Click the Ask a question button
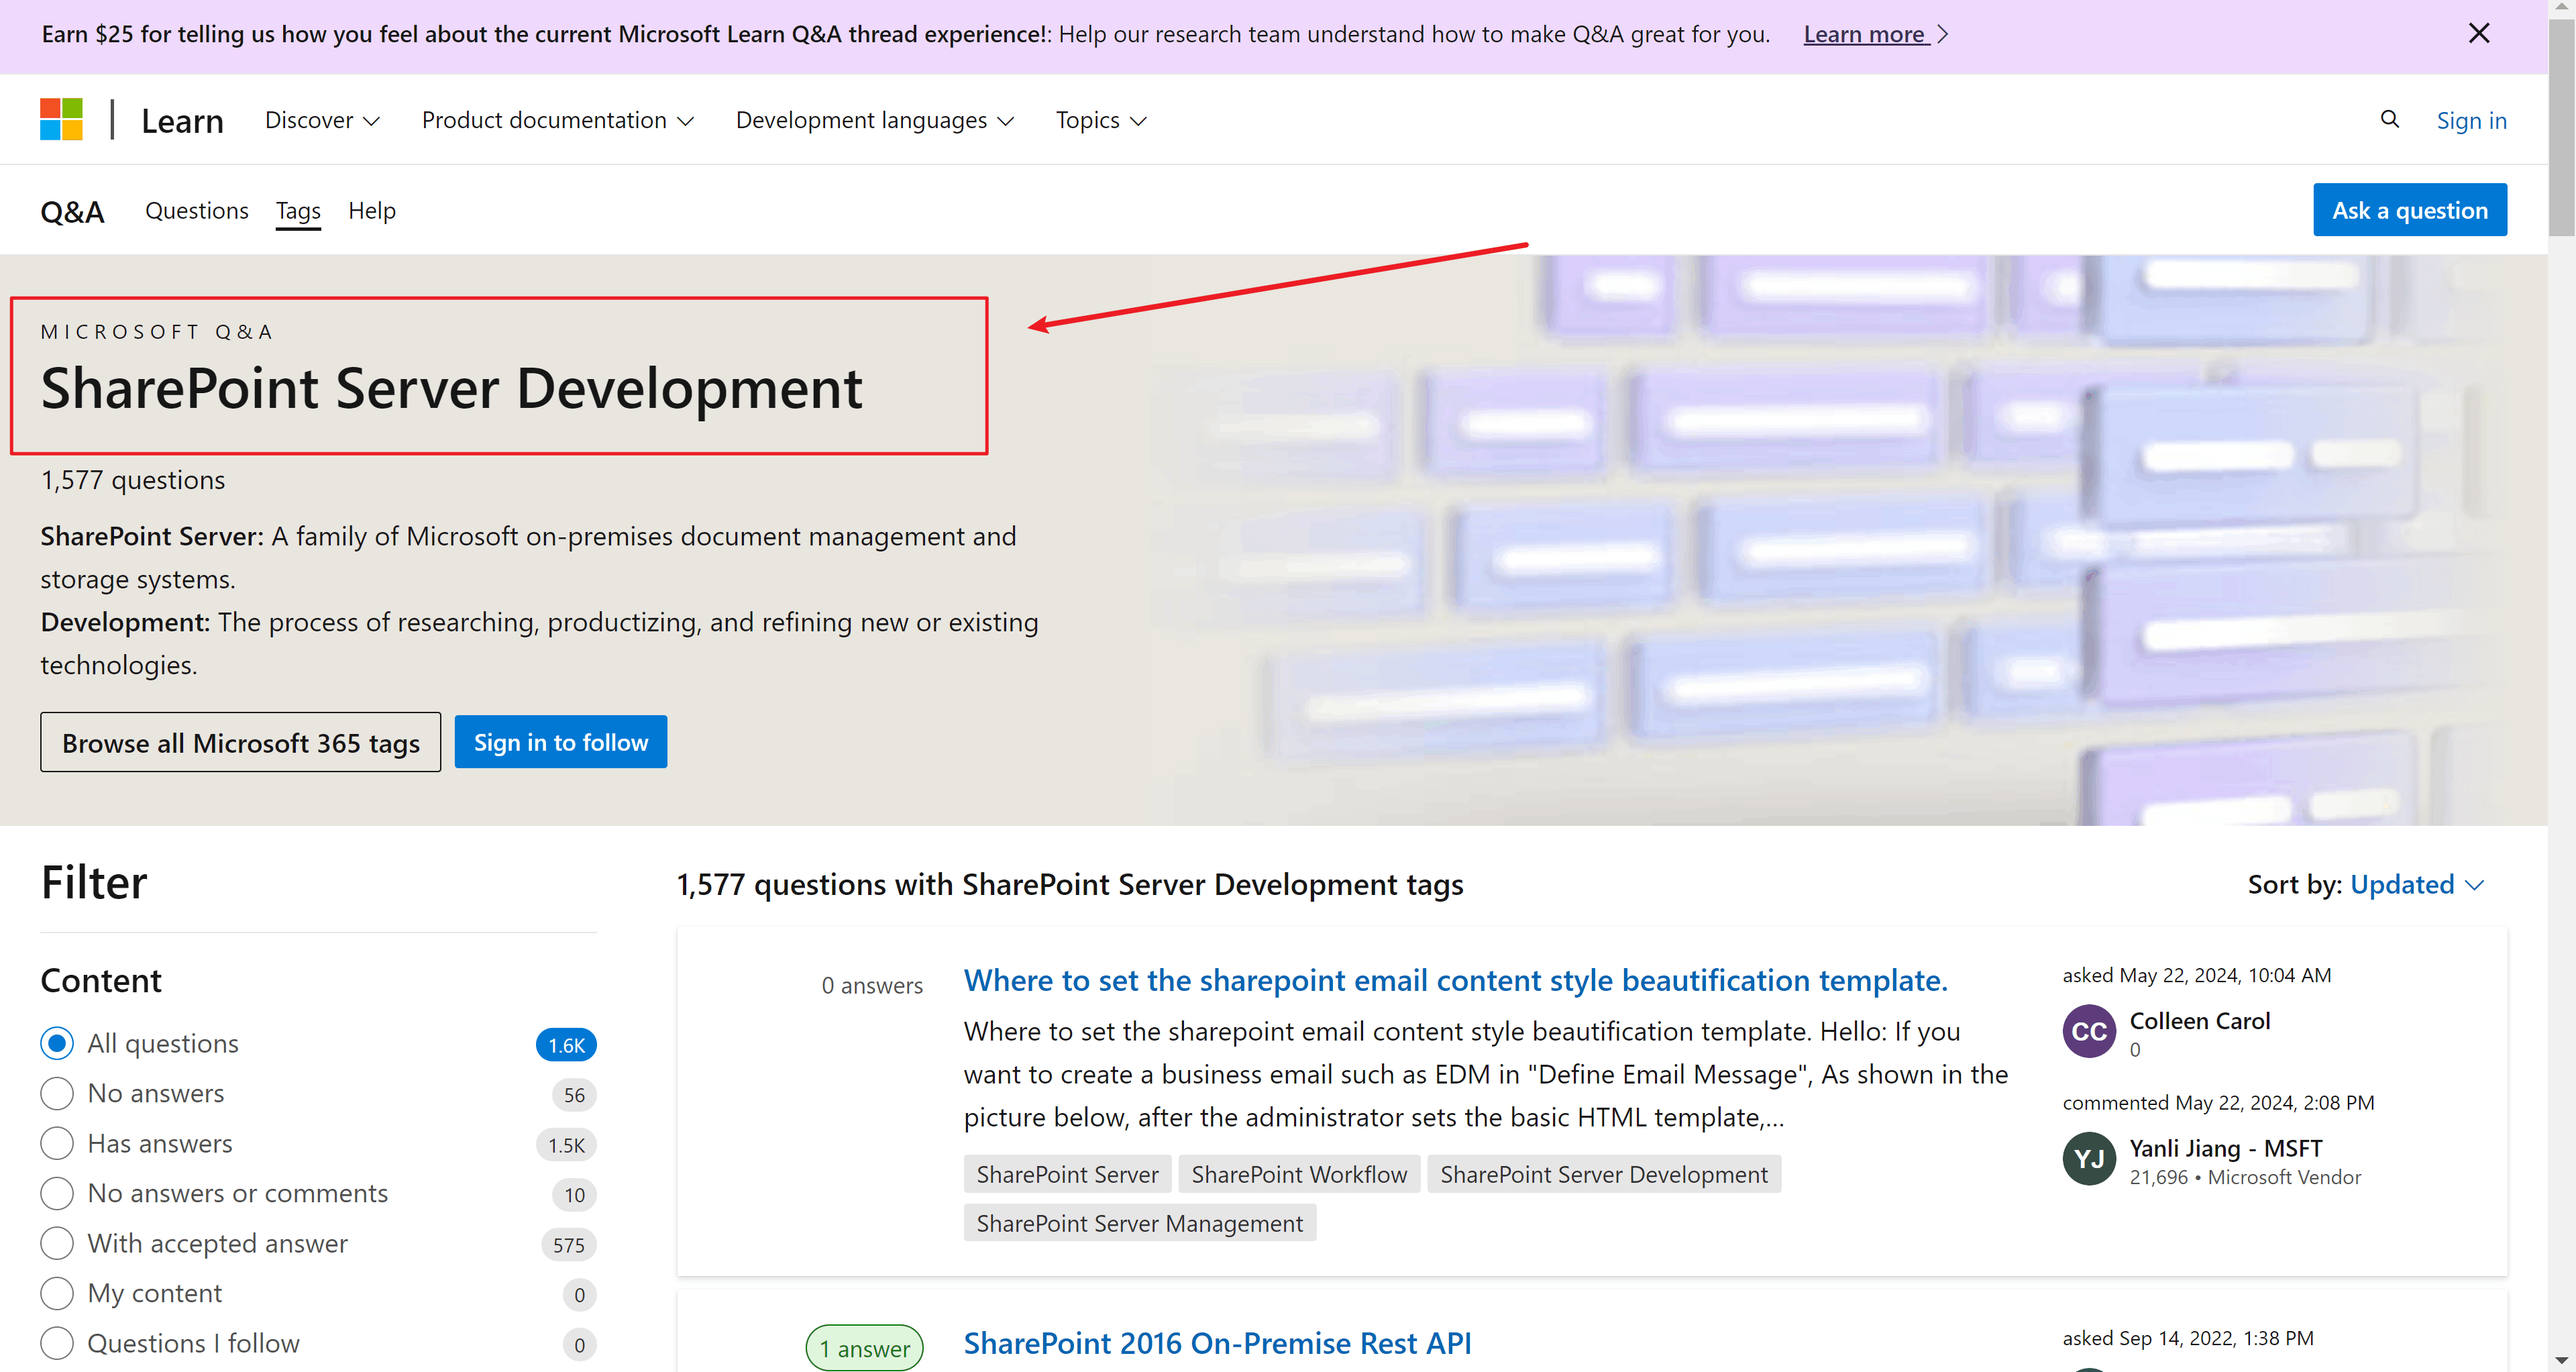 coord(2409,210)
